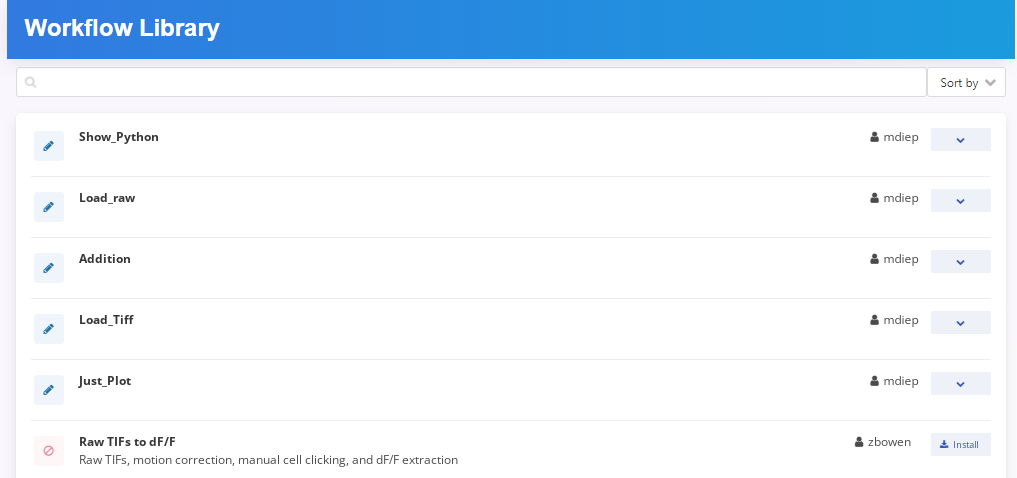This screenshot has width=1017, height=478.
Task: Open the Load_Tiff options chevron
Action: coord(960,323)
